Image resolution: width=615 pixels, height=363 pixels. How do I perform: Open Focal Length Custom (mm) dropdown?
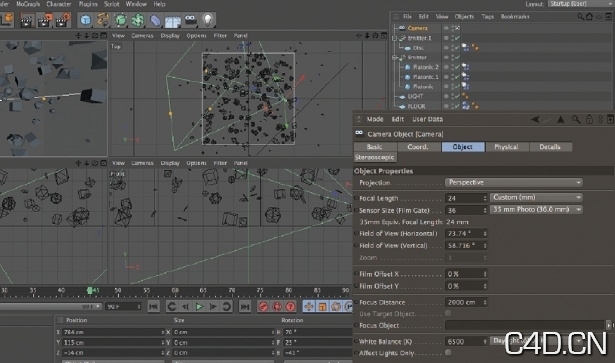pyautogui.click(x=536, y=197)
